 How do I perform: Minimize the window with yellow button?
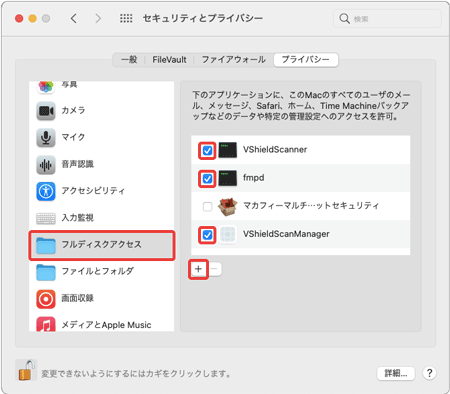point(32,18)
